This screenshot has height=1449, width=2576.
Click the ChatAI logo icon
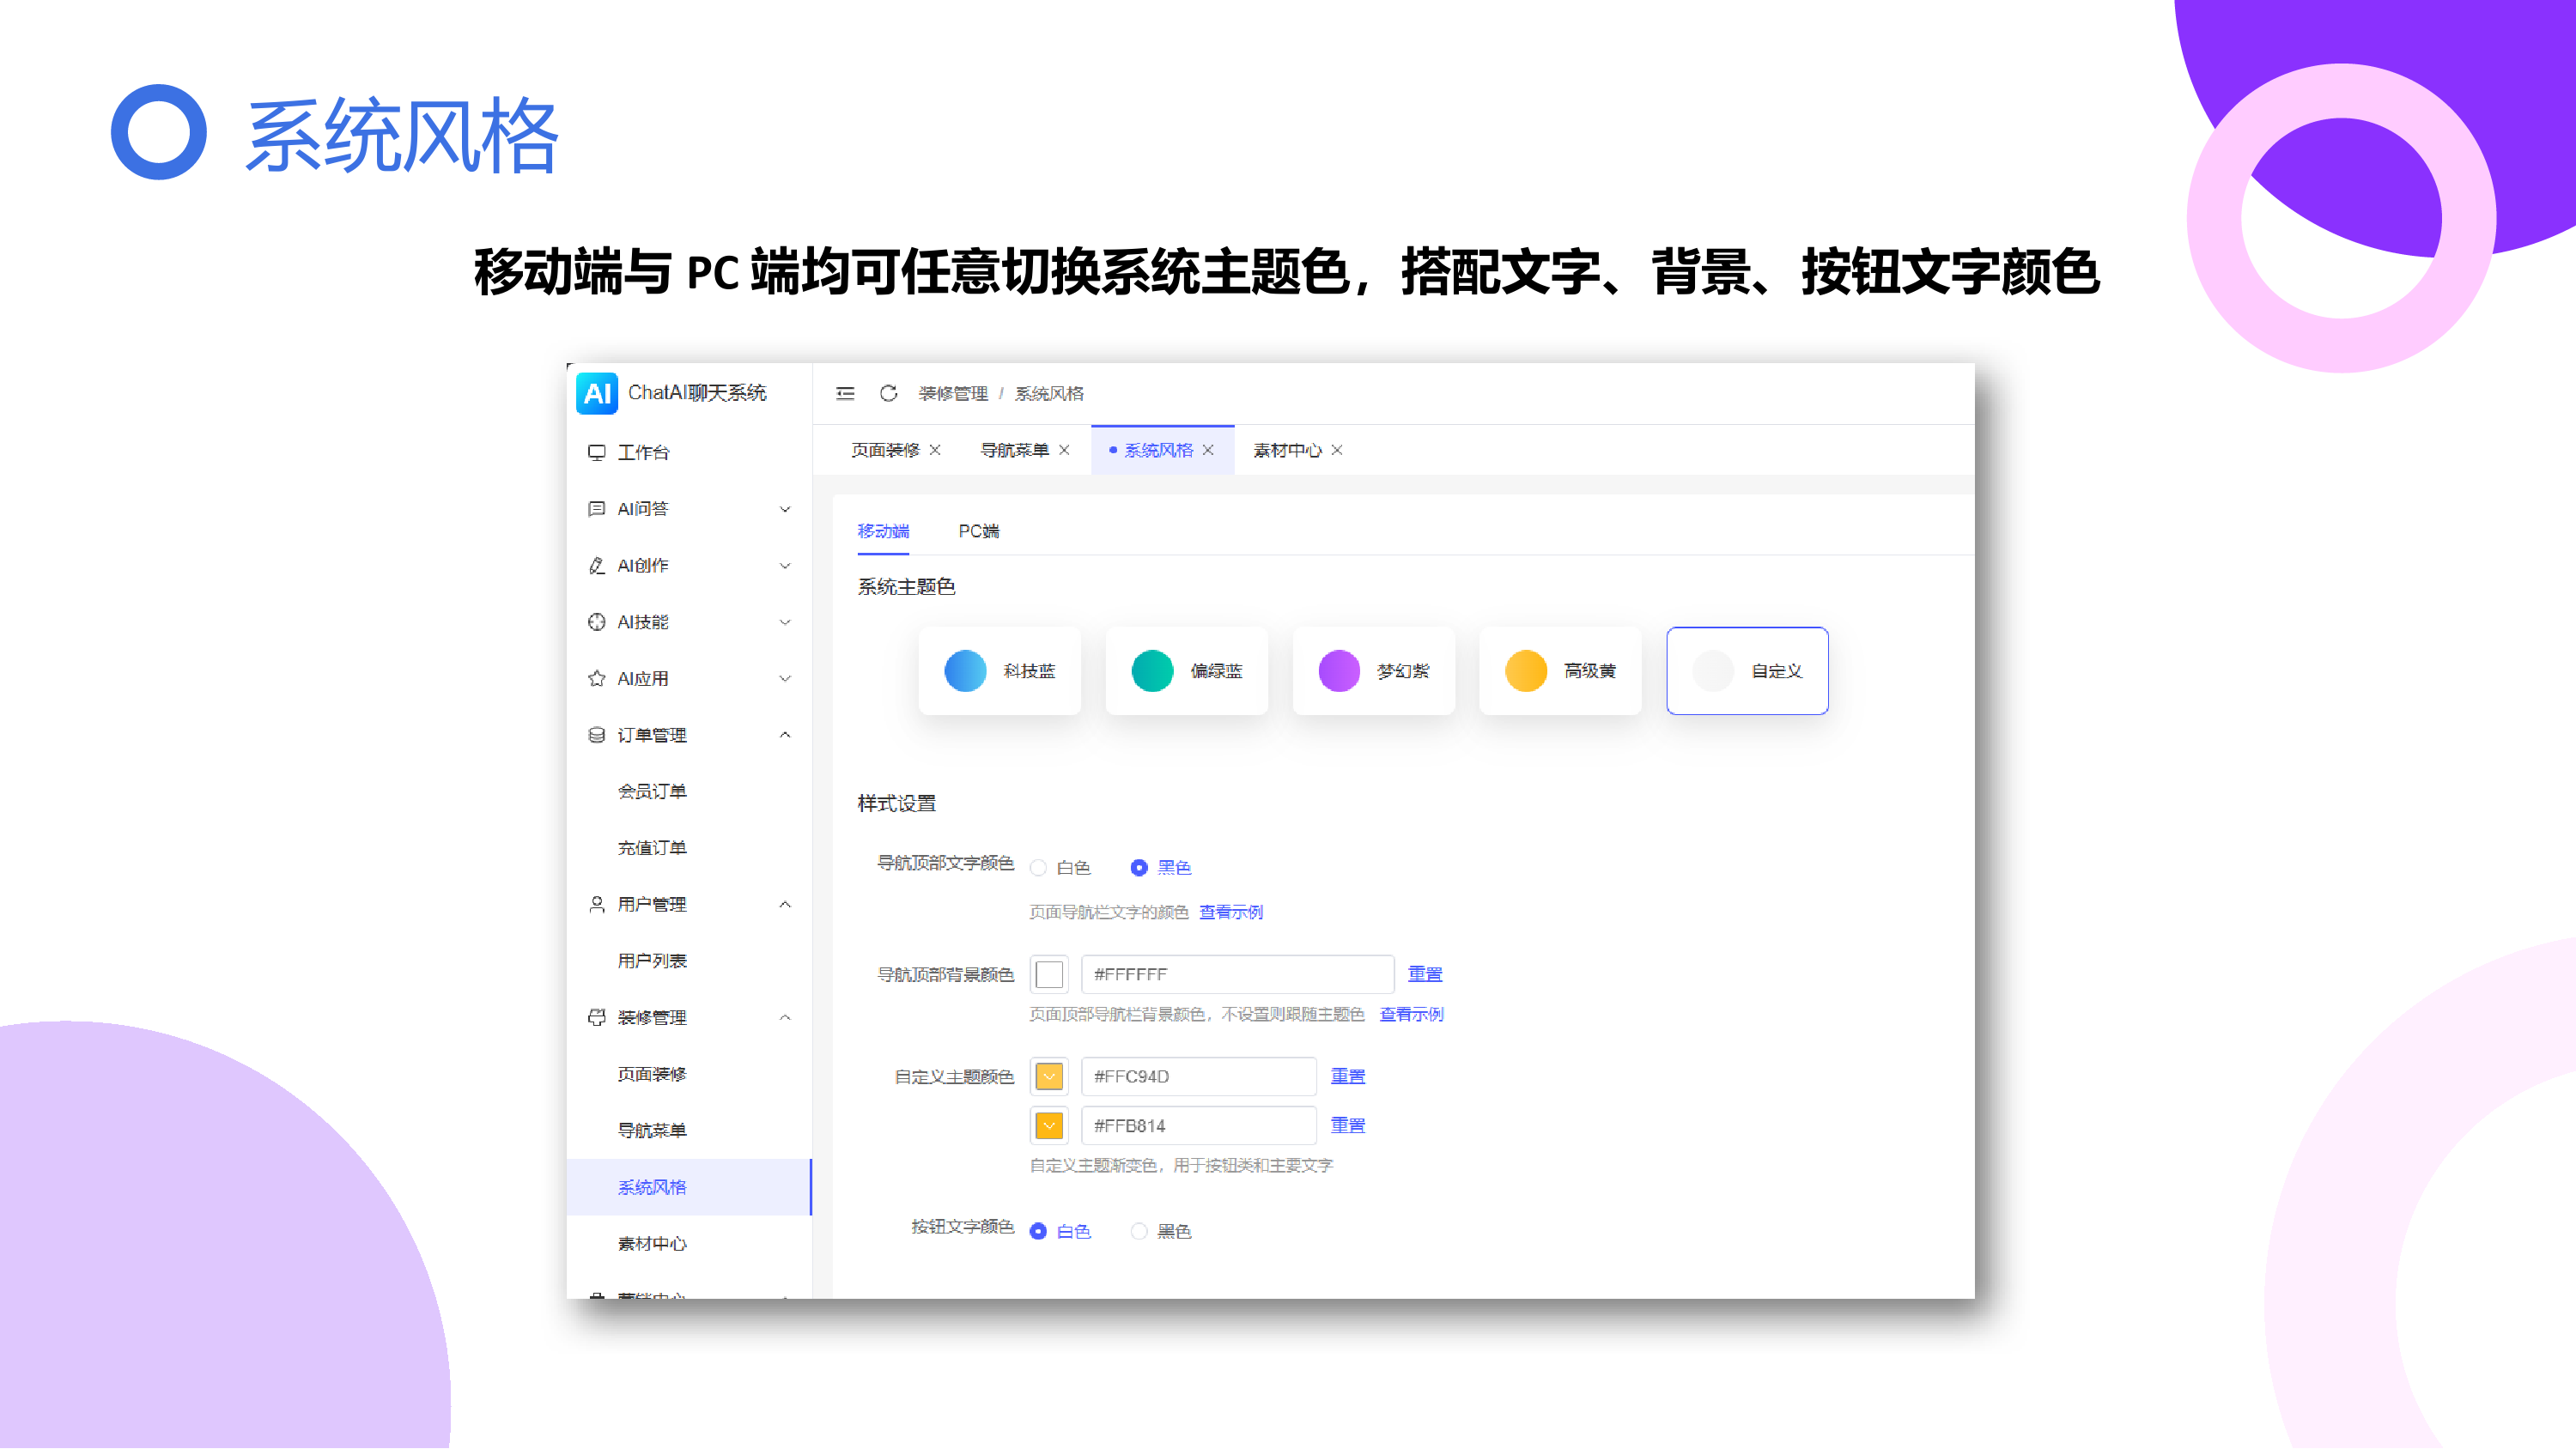point(597,393)
